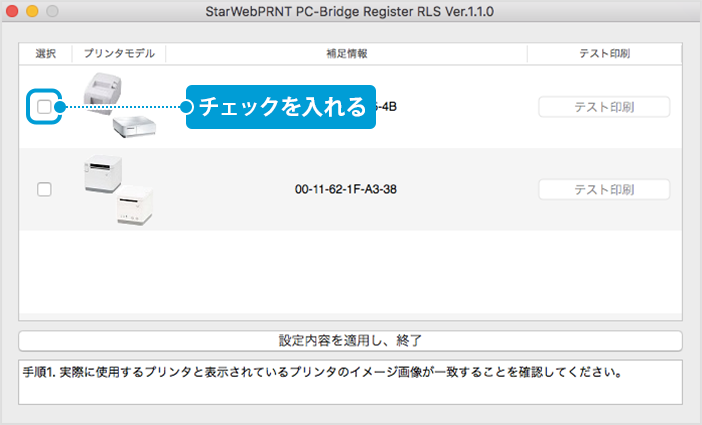The width and height of the screenshot is (702, 425).
Task: Select printer image beside 00-11-62-1F-A3-38
Action: click(119, 189)
